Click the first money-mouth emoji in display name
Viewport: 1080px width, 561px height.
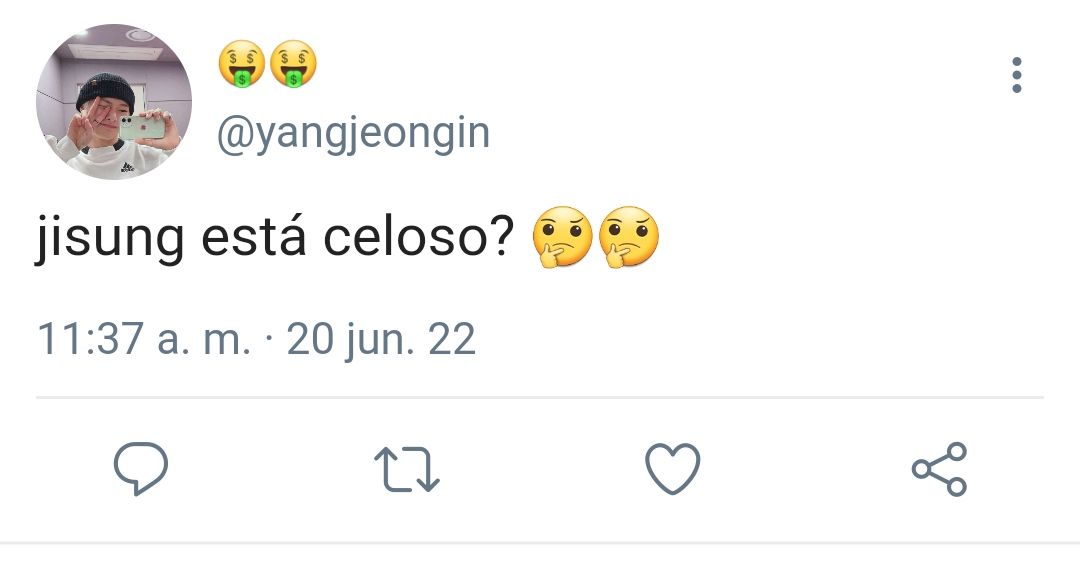pos(242,64)
